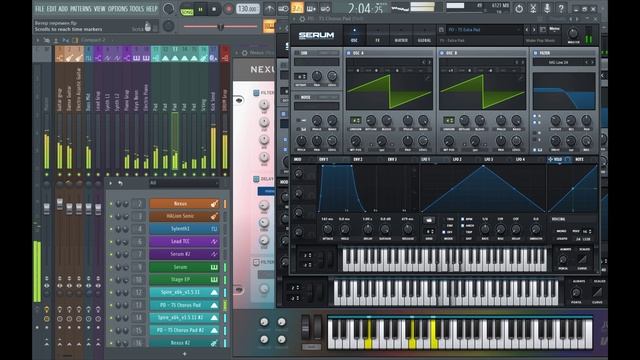Screen dimensions: 640x360
Task: Click the power-shaped icon in top toolbar
Action: [519, 8]
